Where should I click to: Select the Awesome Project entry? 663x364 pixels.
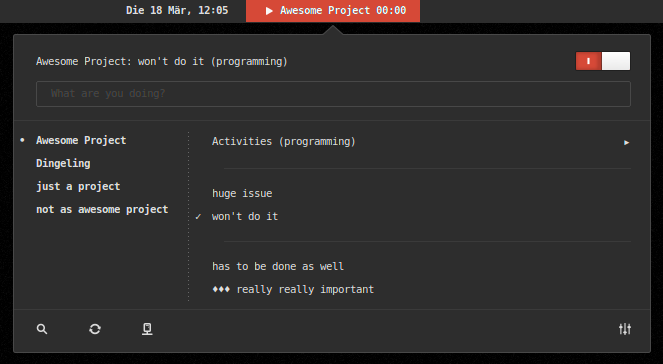coord(81,140)
